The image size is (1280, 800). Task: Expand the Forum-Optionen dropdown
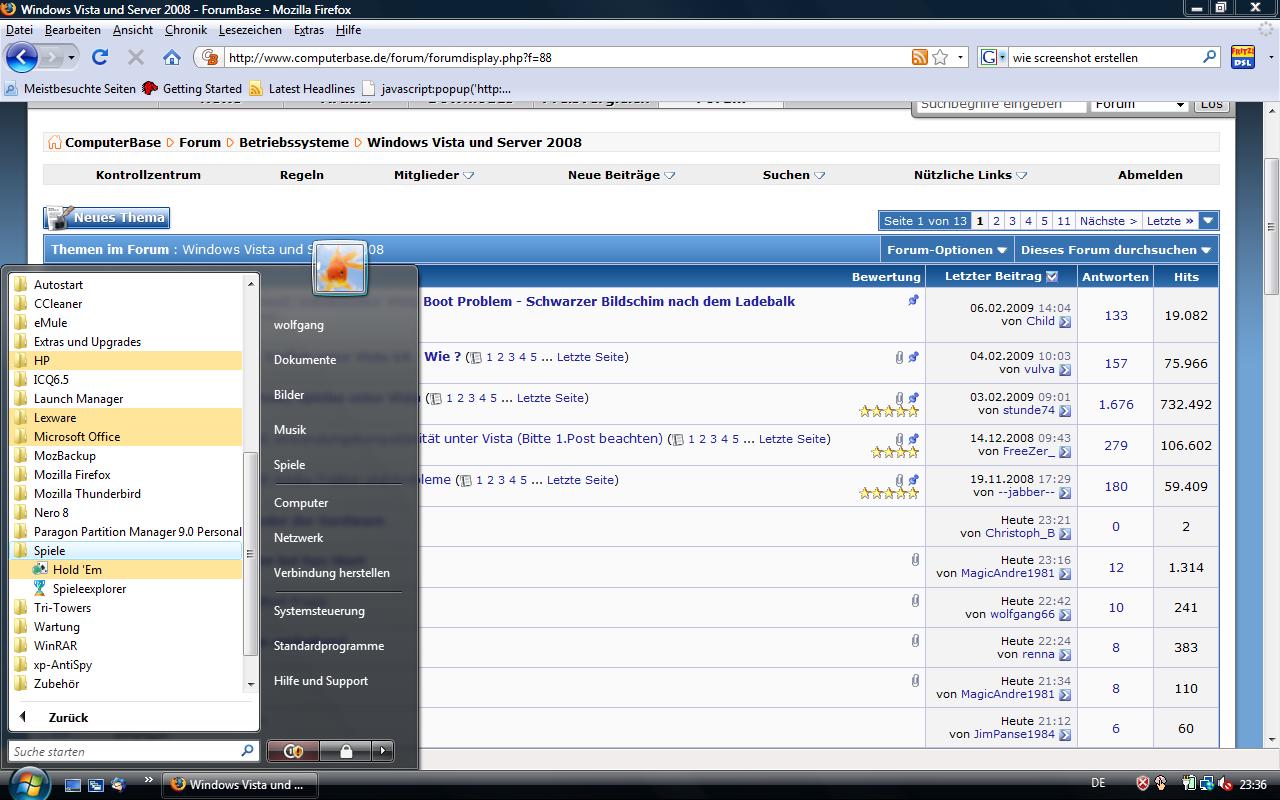tap(946, 250)
